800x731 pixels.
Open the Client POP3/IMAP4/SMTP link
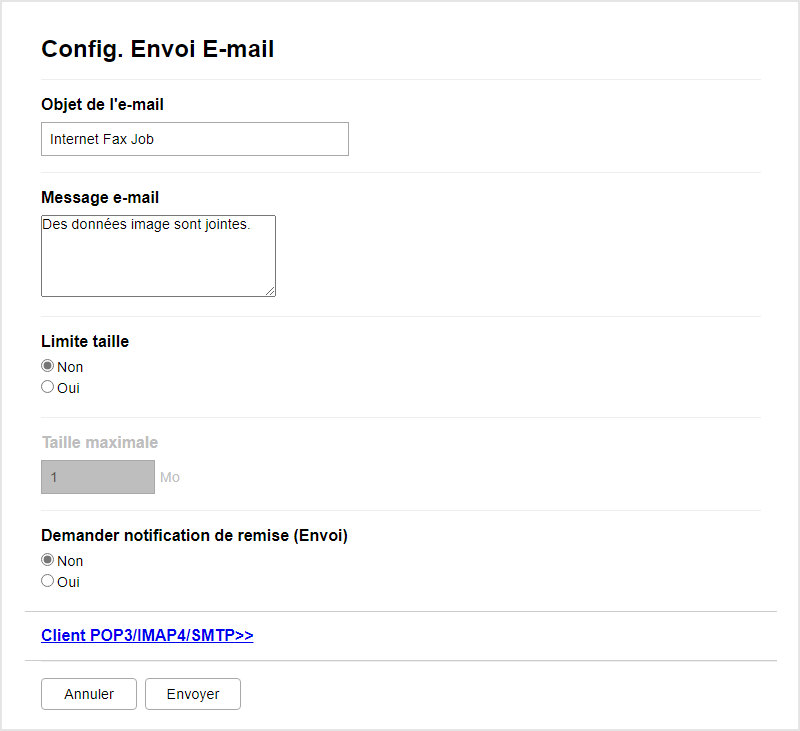click(147, 635)
